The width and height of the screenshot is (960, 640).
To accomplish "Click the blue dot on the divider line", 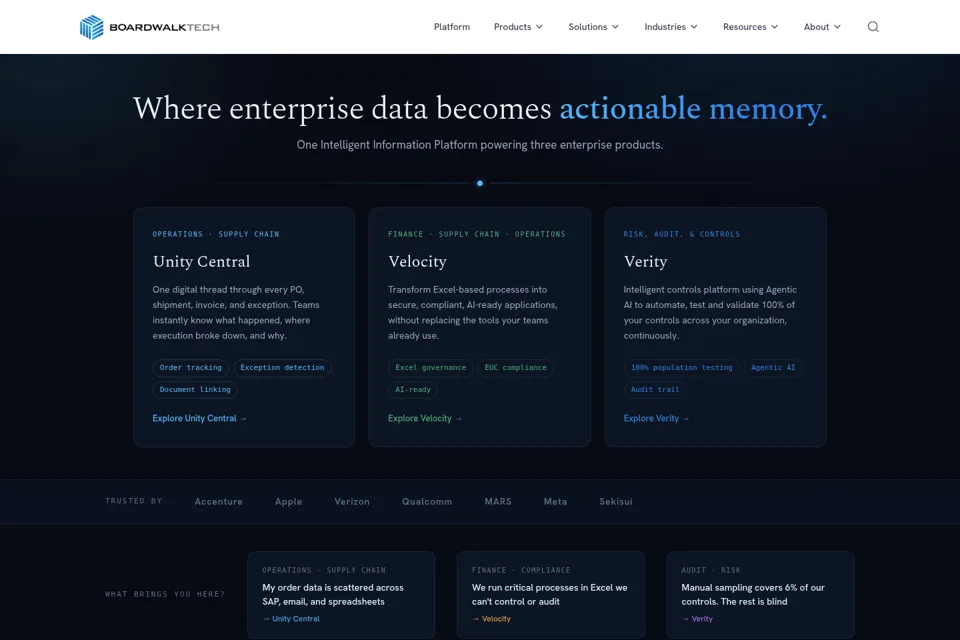I will tap(480, 183).
